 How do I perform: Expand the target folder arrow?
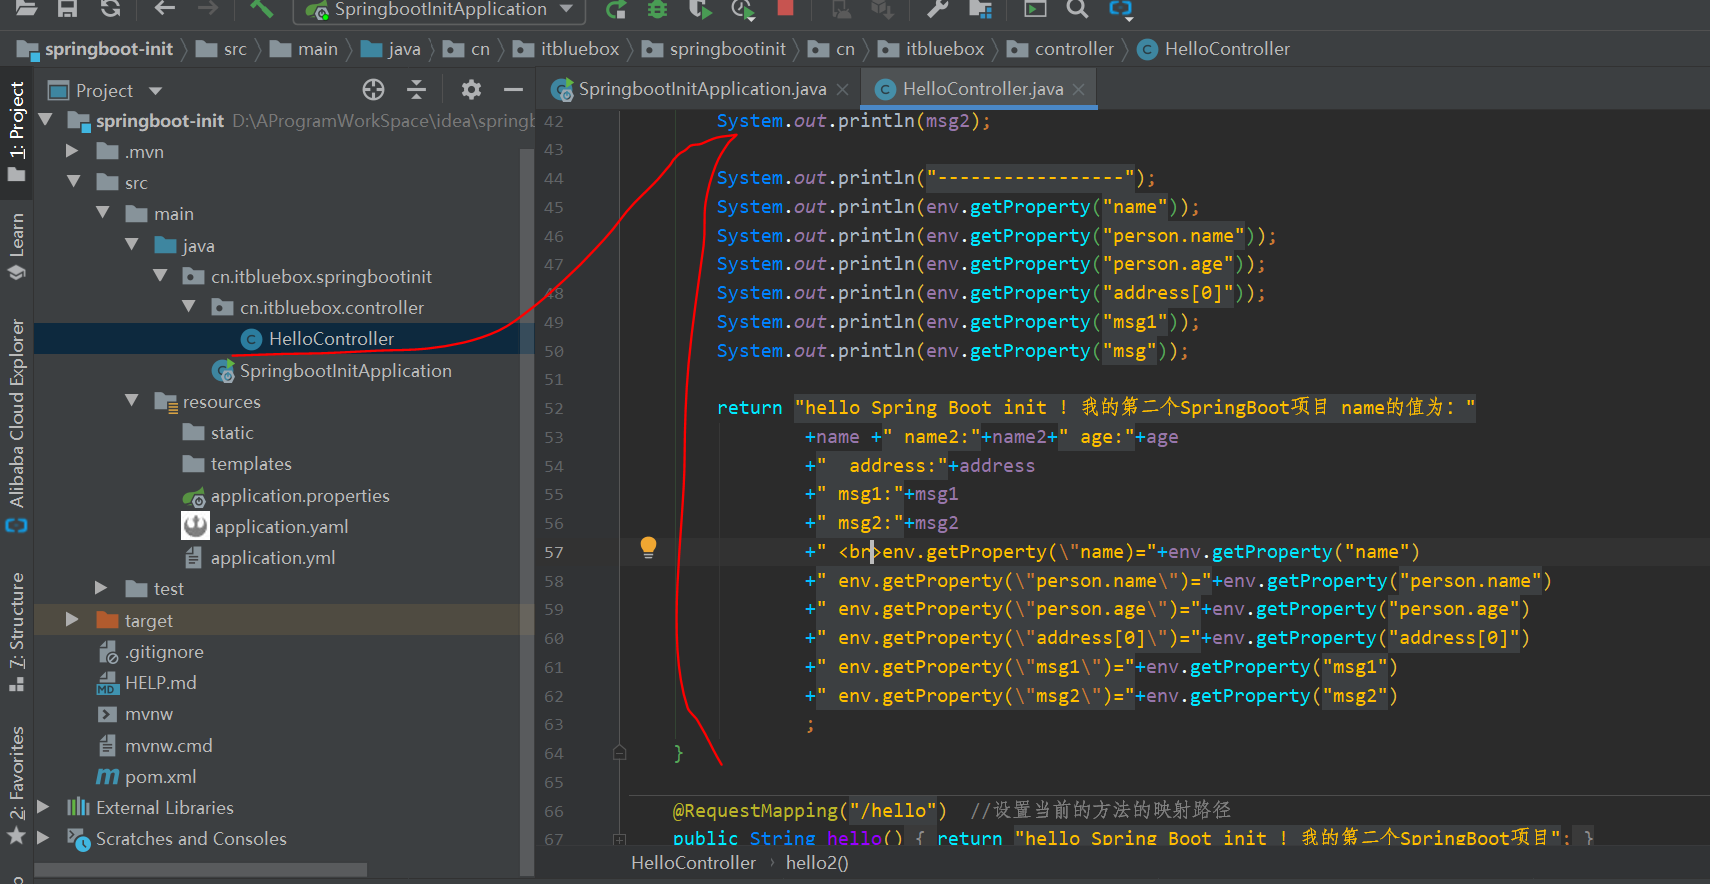(x=72, y=620)
